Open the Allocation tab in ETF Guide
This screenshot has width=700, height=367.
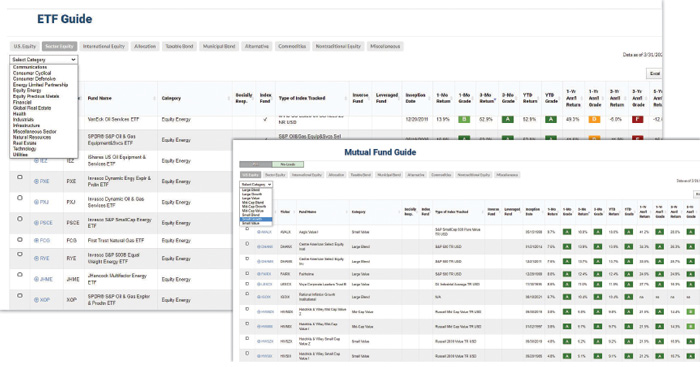point(145,46)
